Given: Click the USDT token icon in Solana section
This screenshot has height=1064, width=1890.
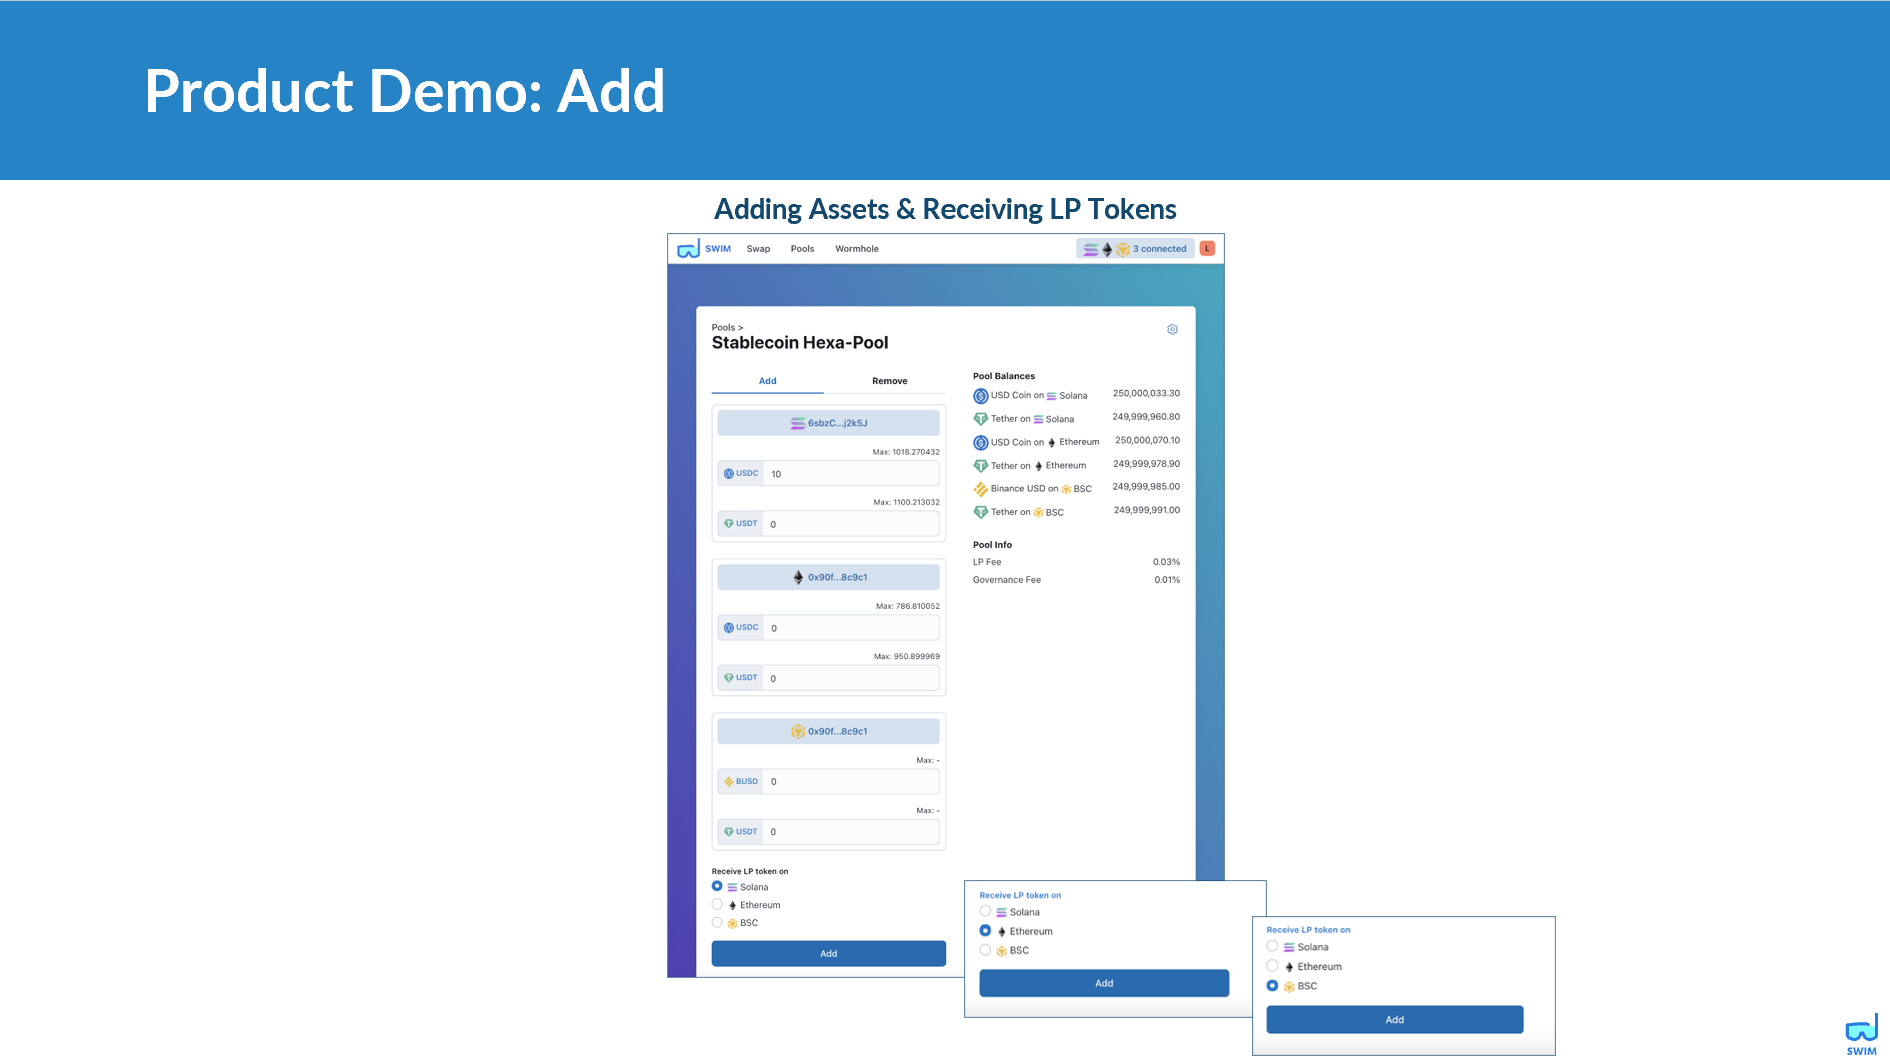Looking at the screenshot, I should pyautogui.click(x=729, y=524).
